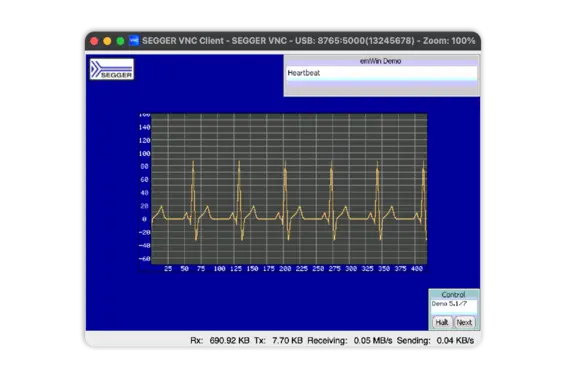Click the 400 x-axis label

(417, 269)
